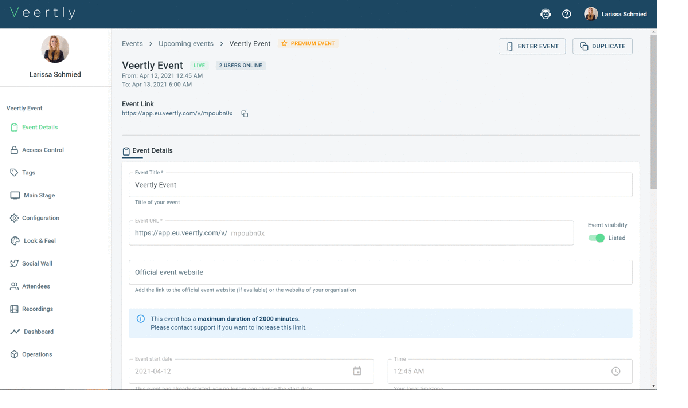Click the Official event website field

381,272
